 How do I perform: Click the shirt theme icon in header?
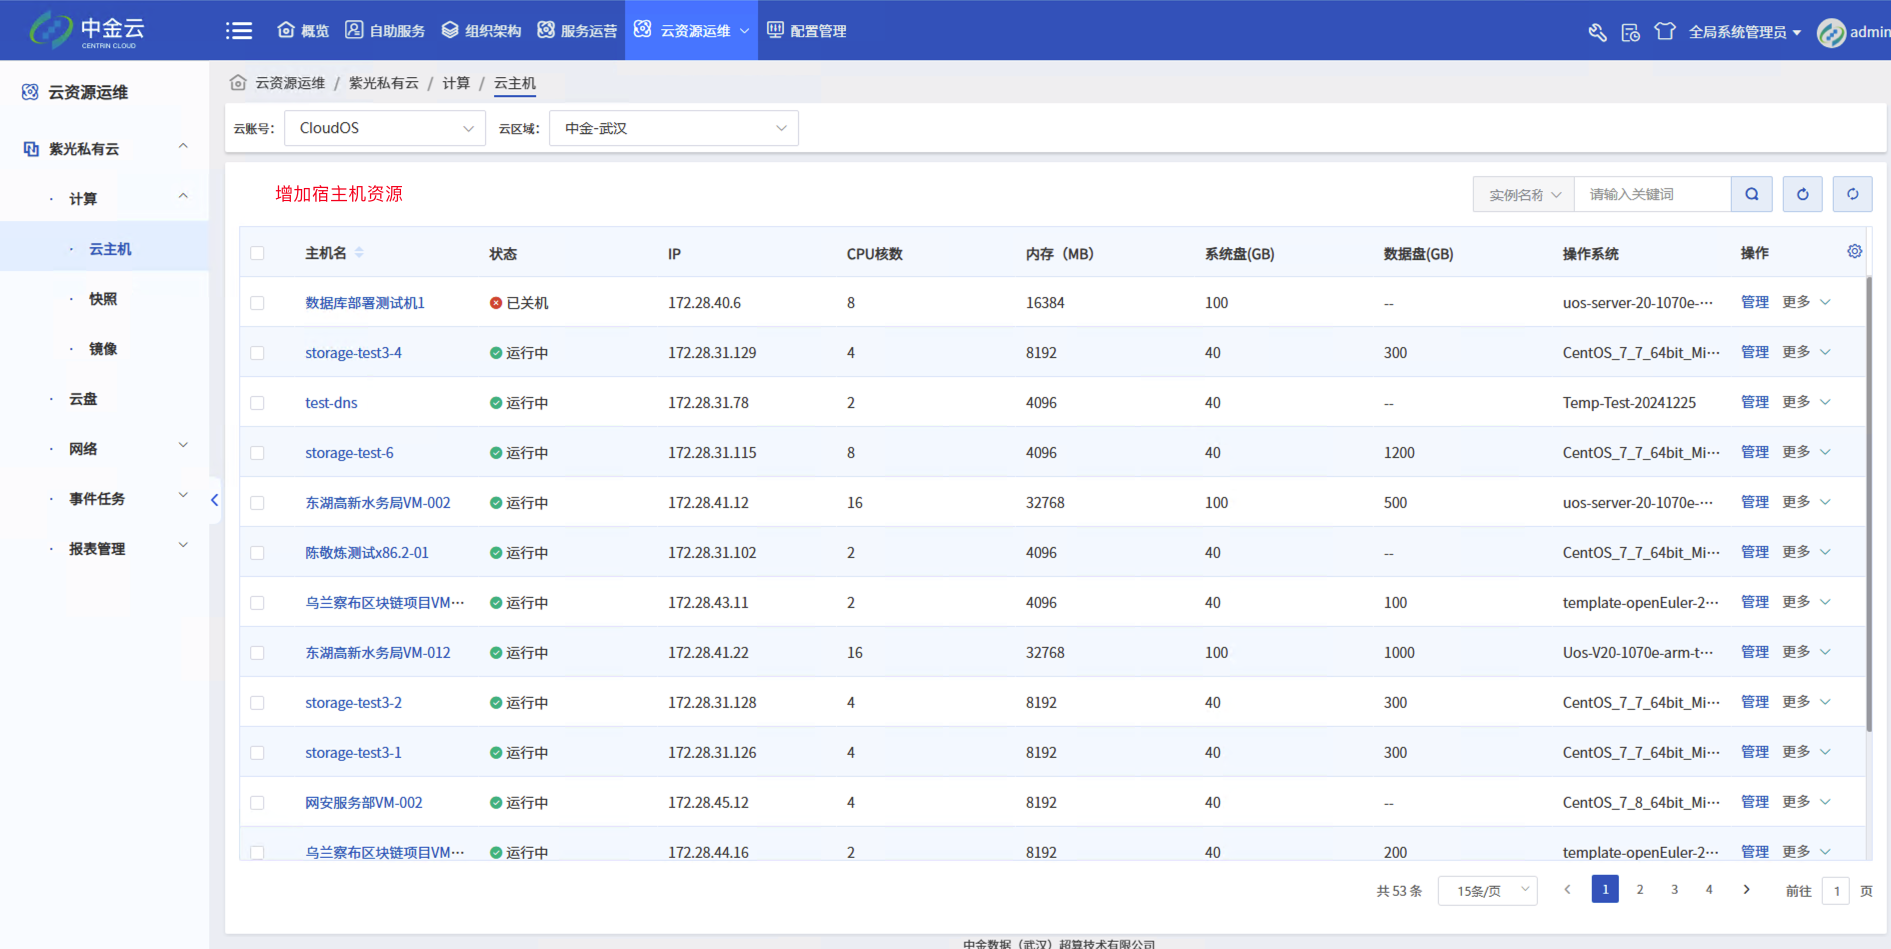pyautogui.click(x=1665, y=32)
